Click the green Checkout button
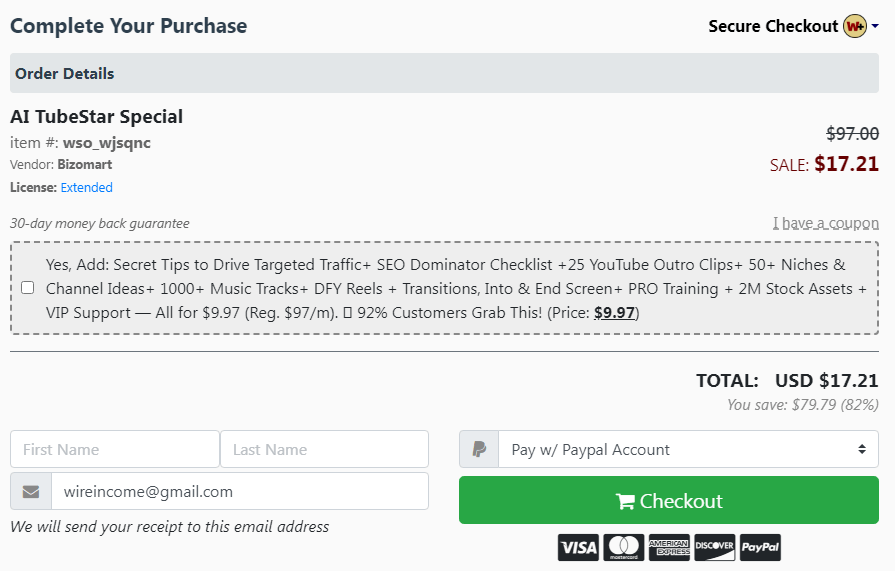 [x=668, y=500]
